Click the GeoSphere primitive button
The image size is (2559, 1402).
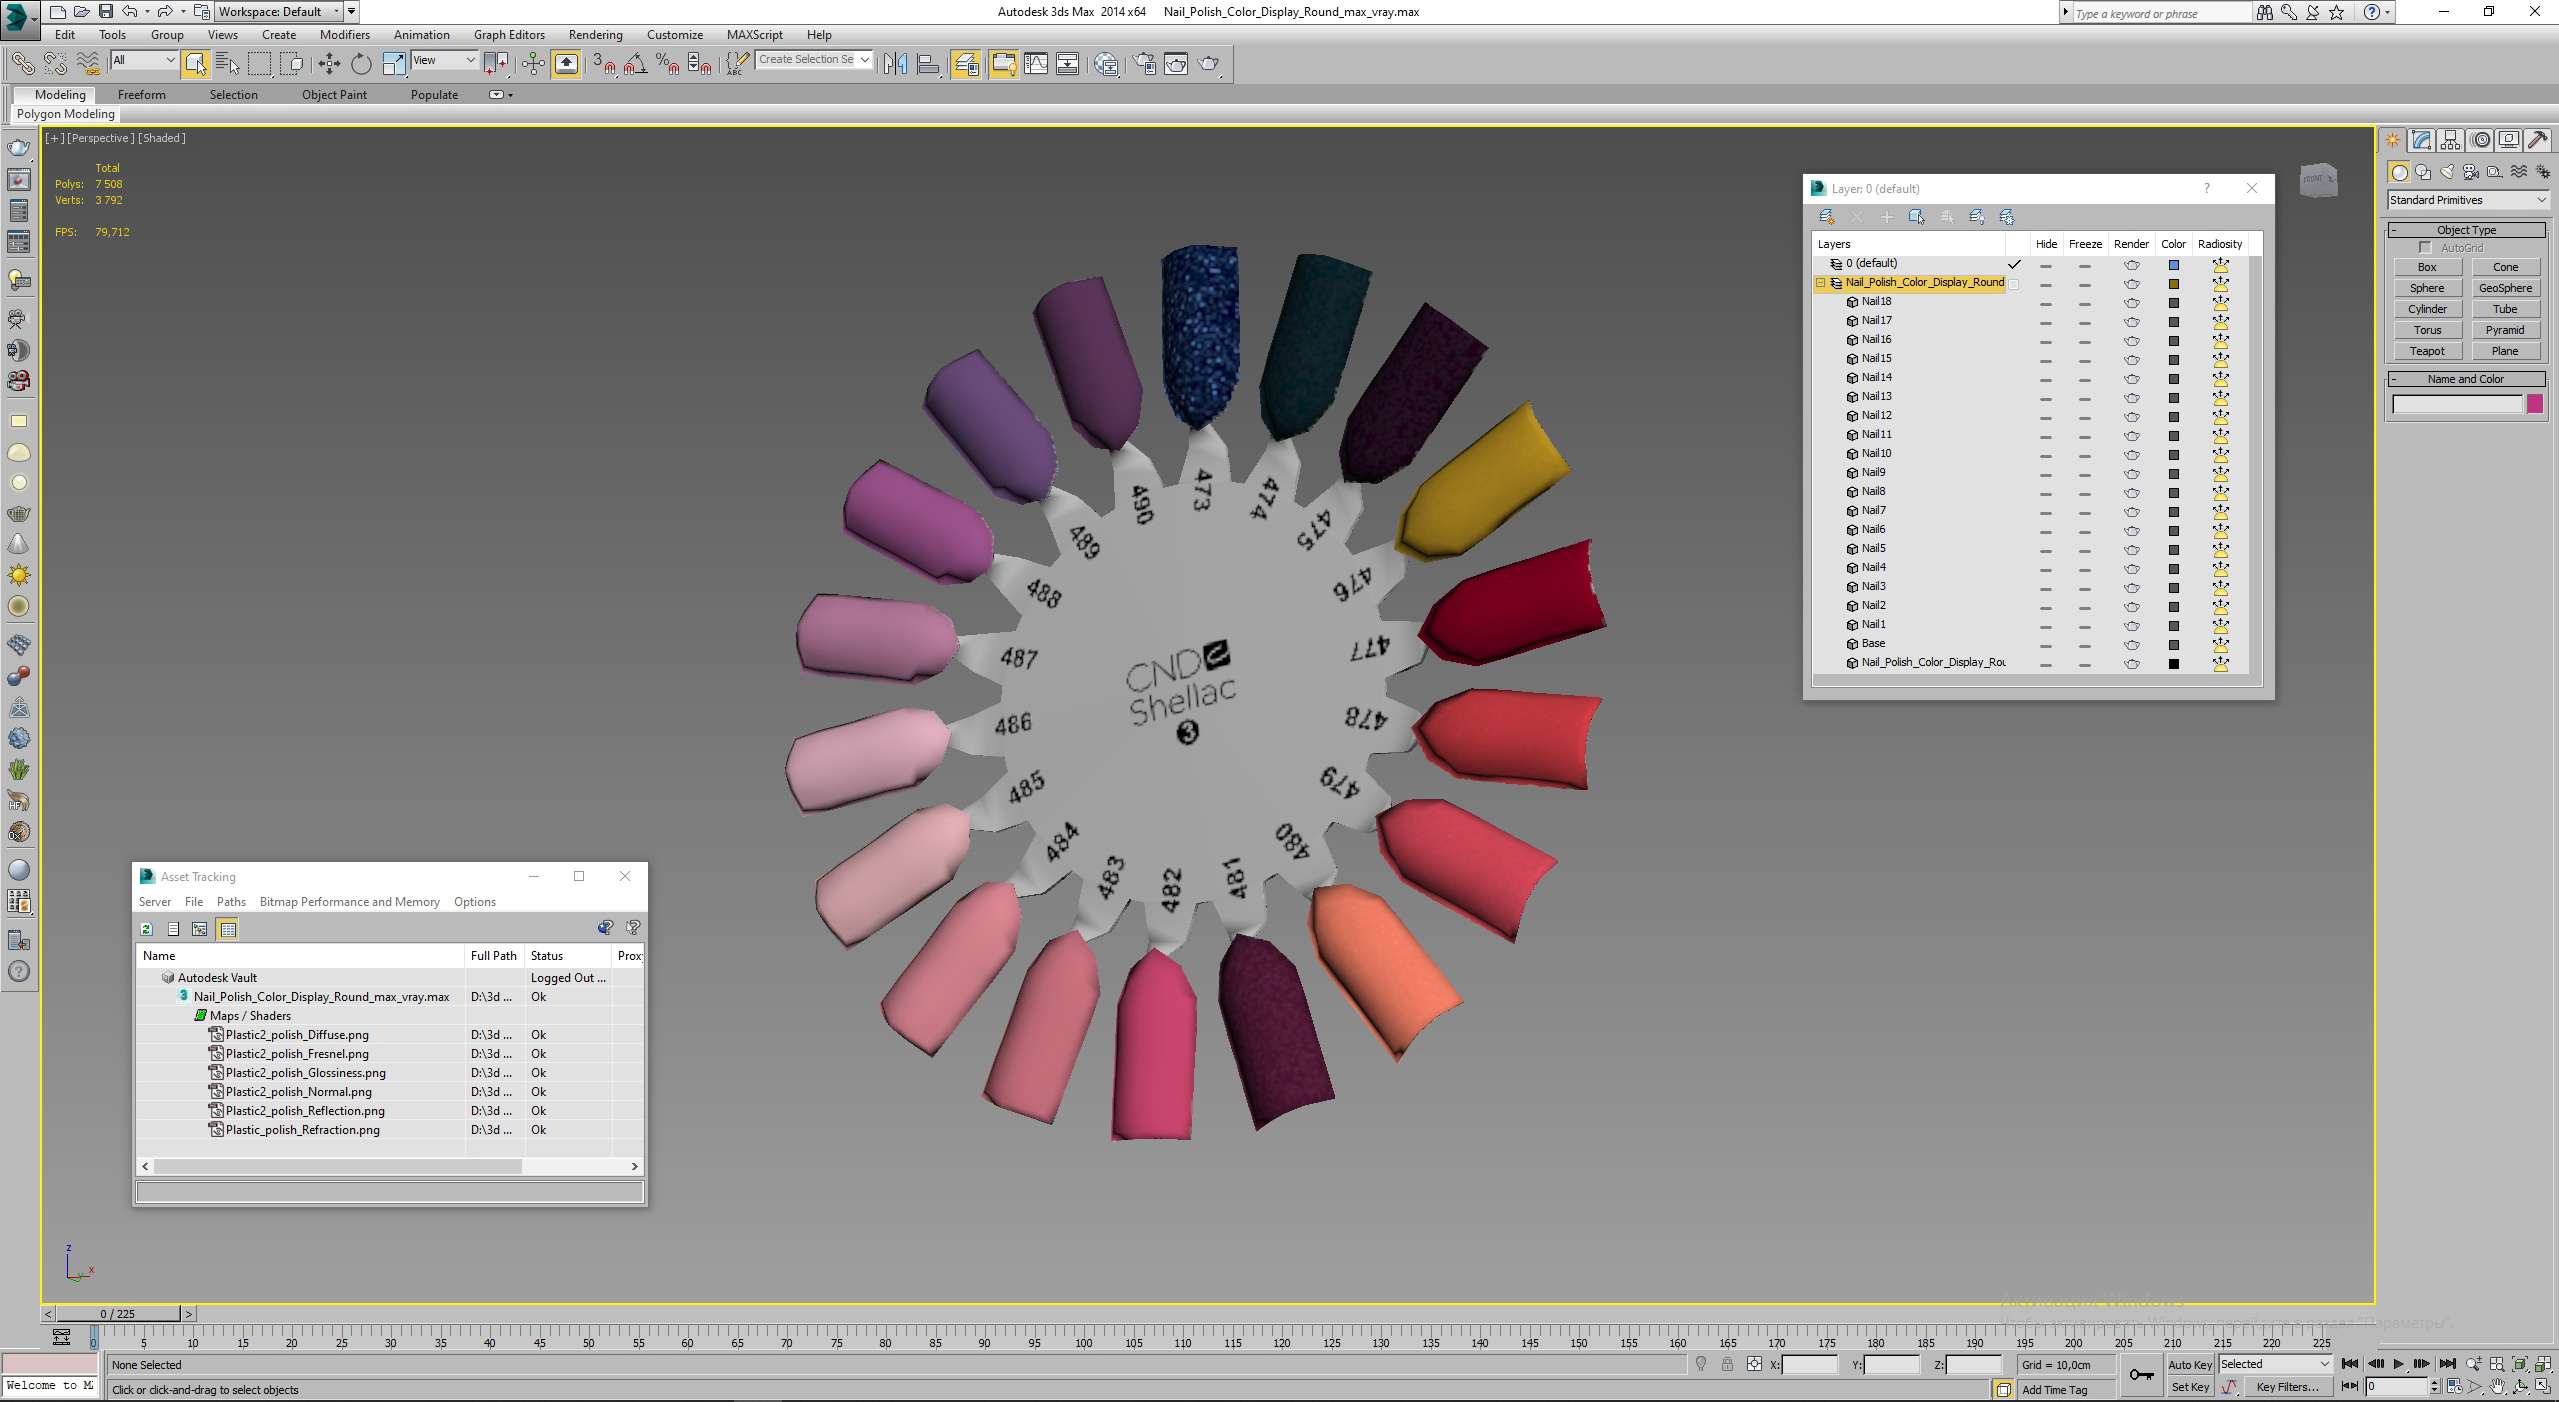point(2505,288)
